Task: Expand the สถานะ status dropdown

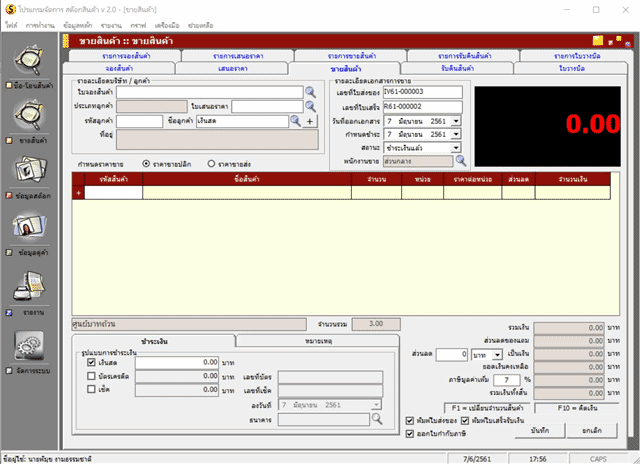Action: (x=456, y=147)
